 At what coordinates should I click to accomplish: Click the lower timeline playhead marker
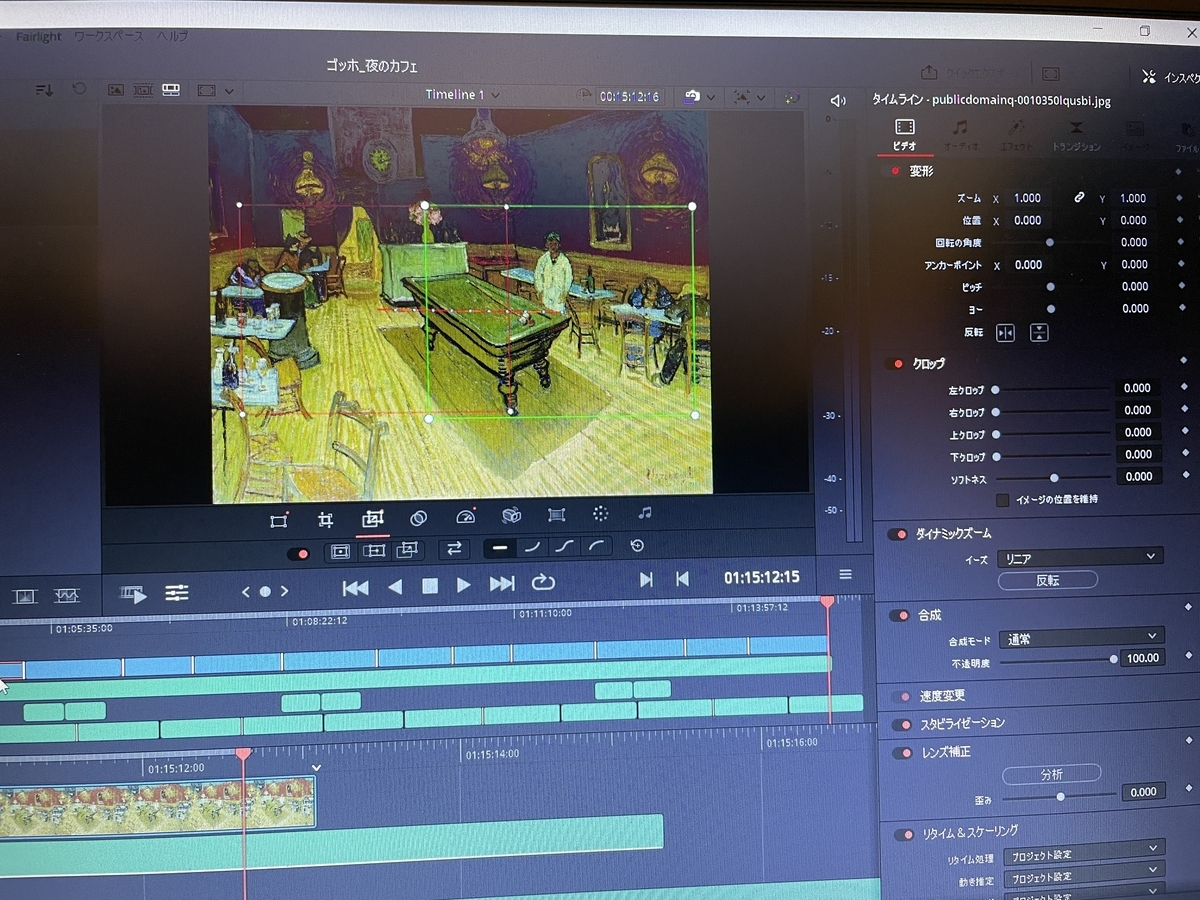(243, 753)
